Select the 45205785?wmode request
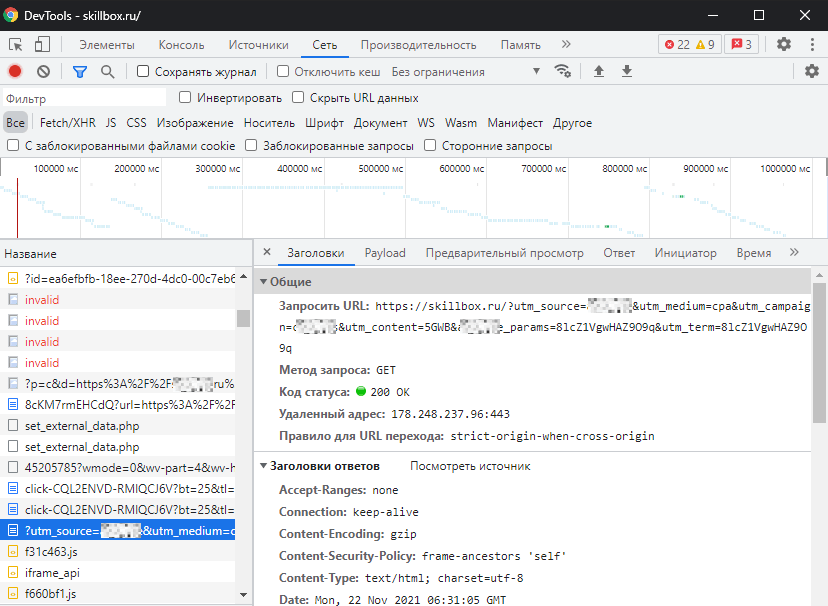Screen dimensions: 828x606 [x=118, y=468]
